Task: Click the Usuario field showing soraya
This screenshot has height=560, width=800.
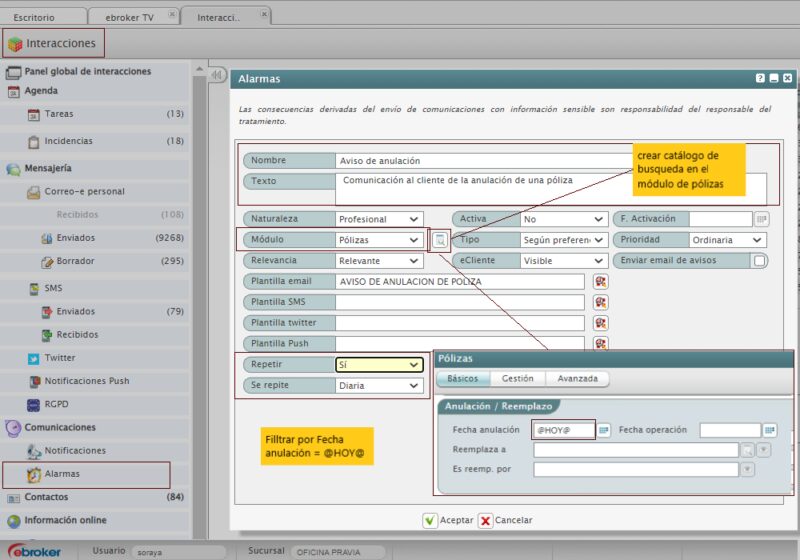Action: click(179, 552)
